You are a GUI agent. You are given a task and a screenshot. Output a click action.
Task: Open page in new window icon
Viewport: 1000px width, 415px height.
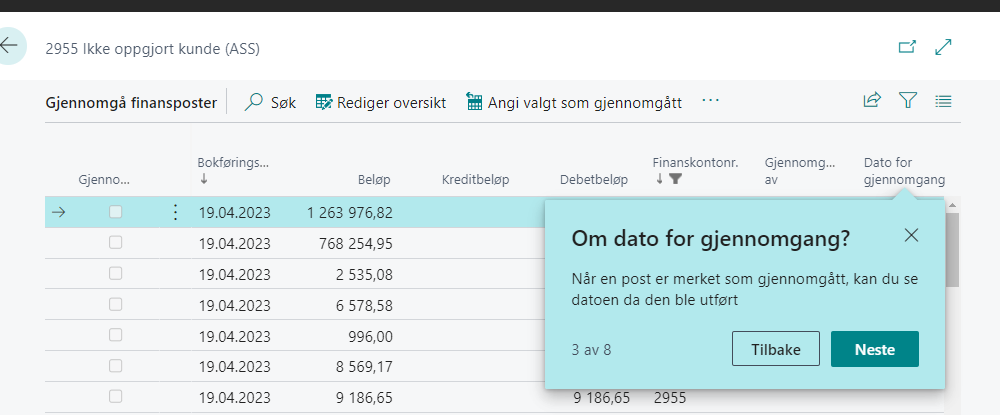point(907,47)
